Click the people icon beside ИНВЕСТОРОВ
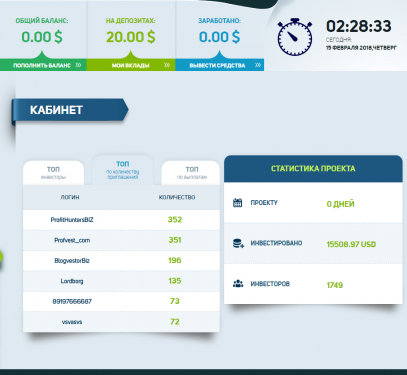 coord(238,284)
